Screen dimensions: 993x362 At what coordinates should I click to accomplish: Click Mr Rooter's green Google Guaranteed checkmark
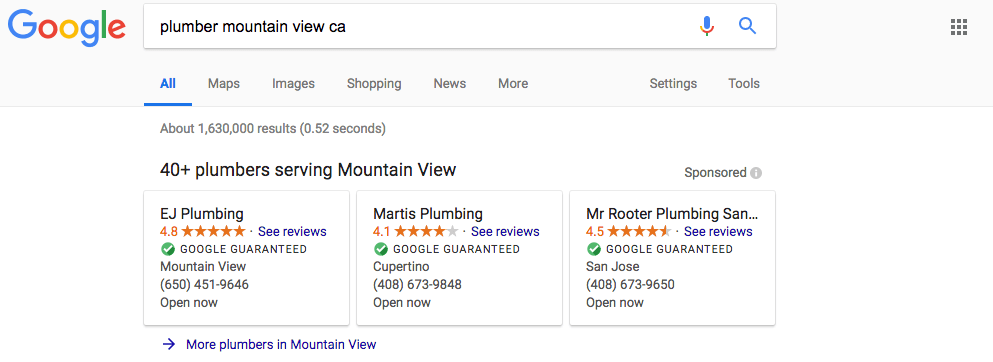pyautogui.click(x=593, y=249)
